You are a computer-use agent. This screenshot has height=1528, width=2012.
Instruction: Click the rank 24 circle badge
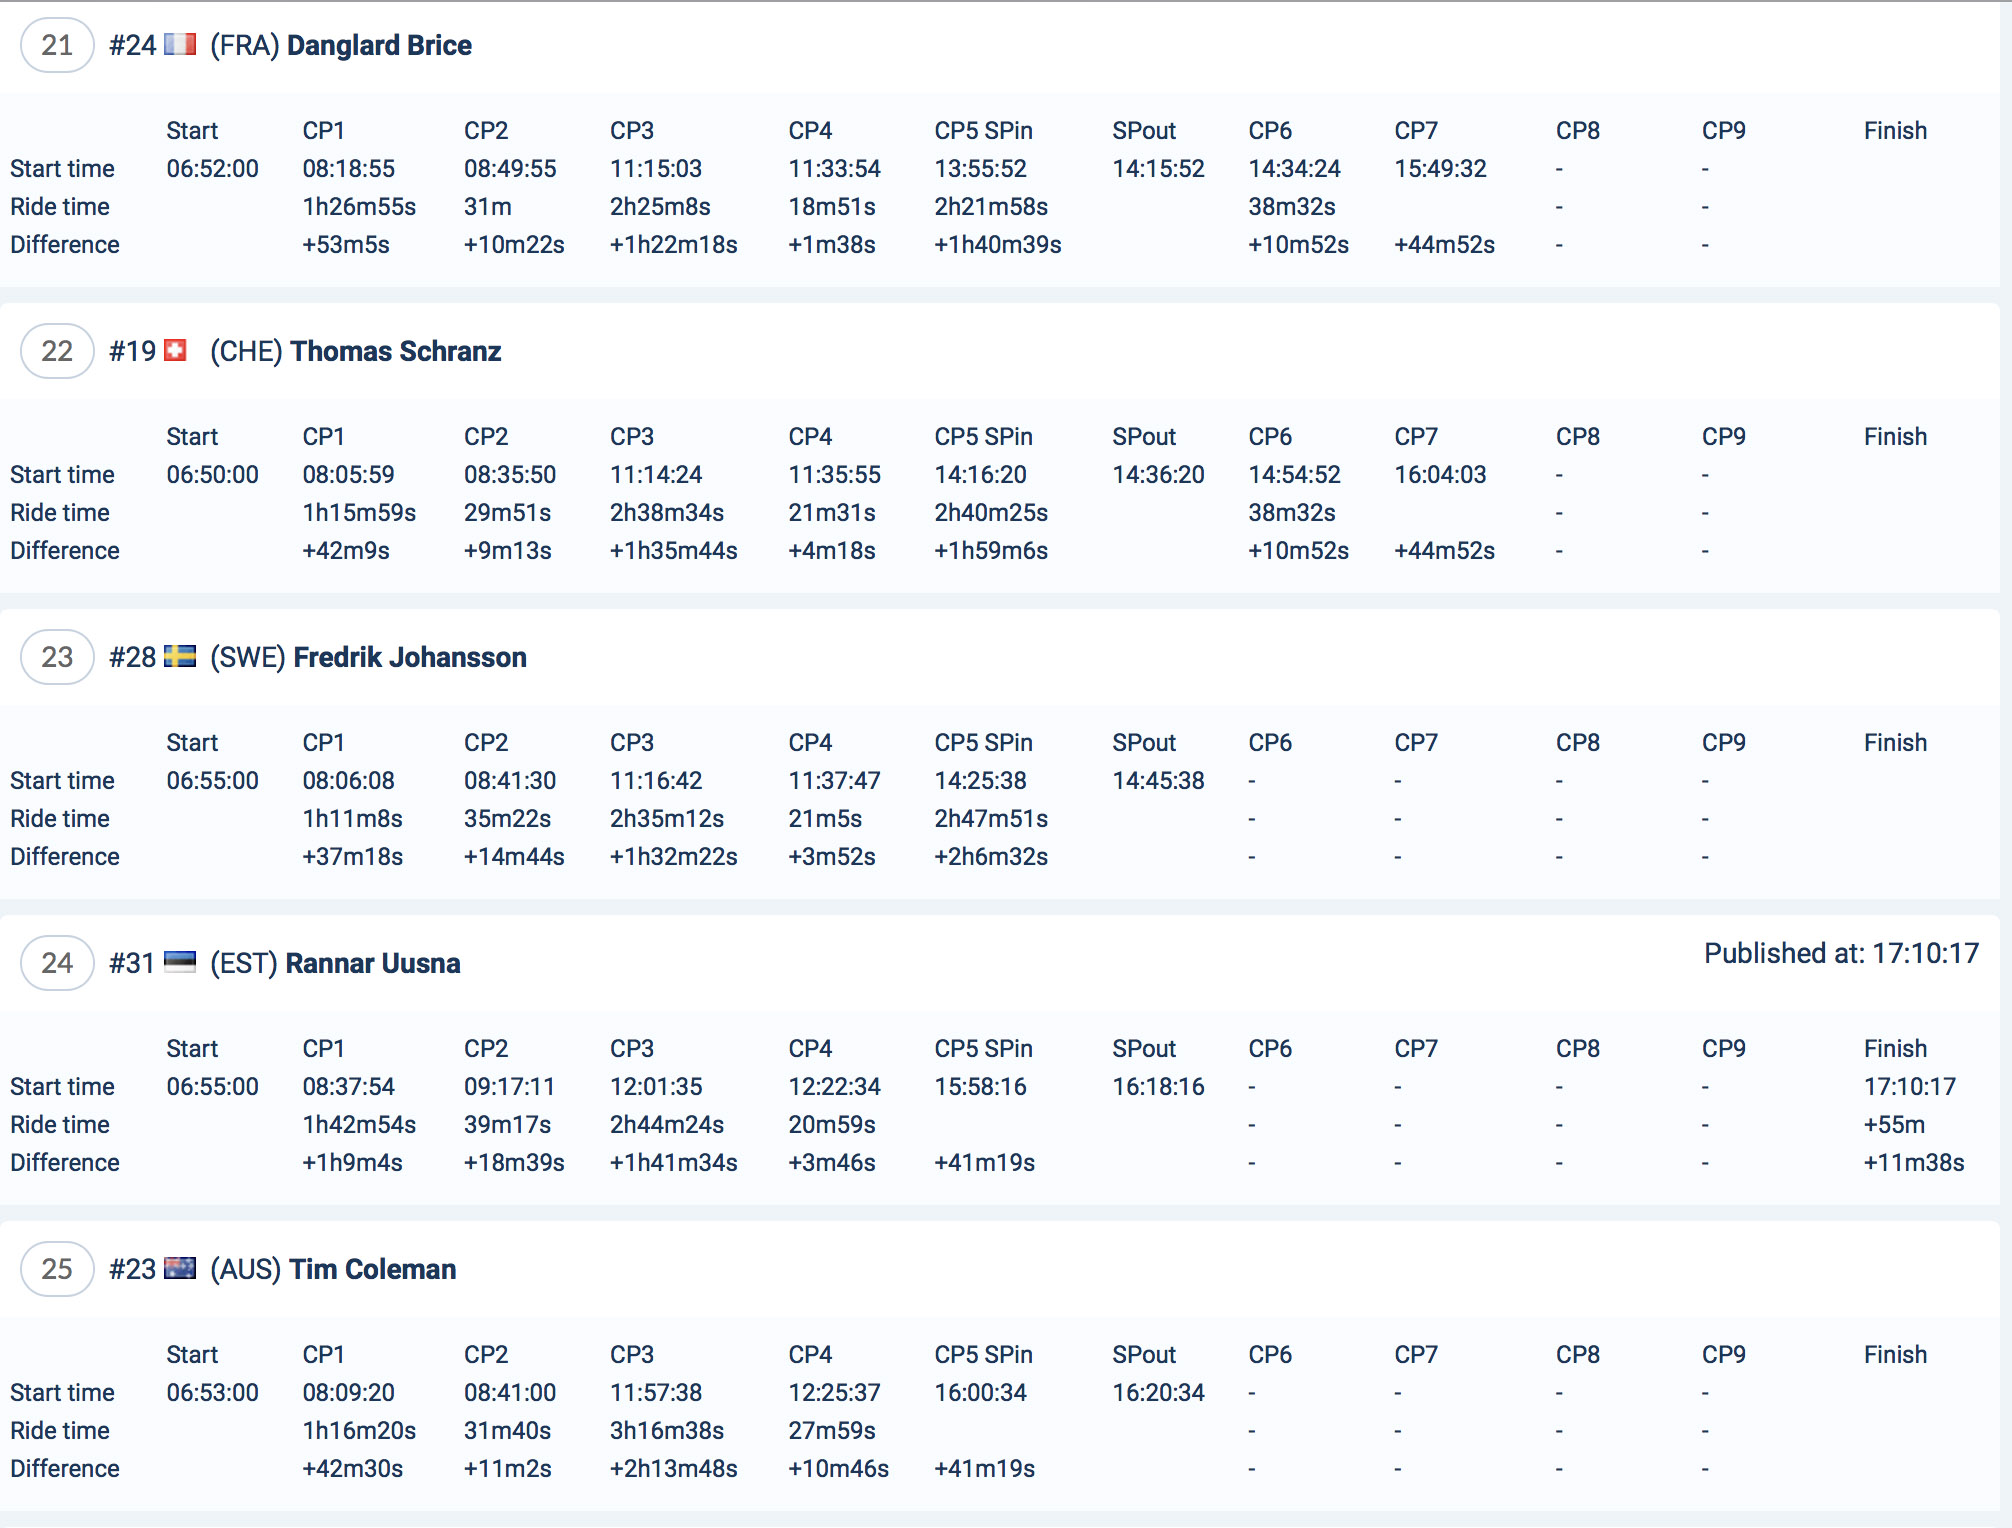point(57,963)
